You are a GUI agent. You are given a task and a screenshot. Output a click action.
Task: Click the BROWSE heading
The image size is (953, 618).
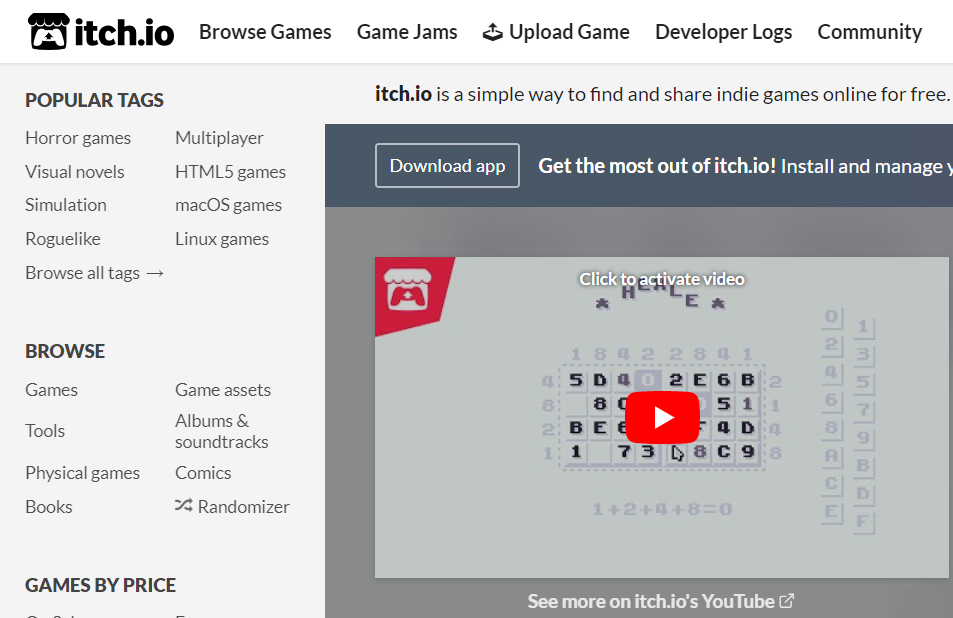65,351
